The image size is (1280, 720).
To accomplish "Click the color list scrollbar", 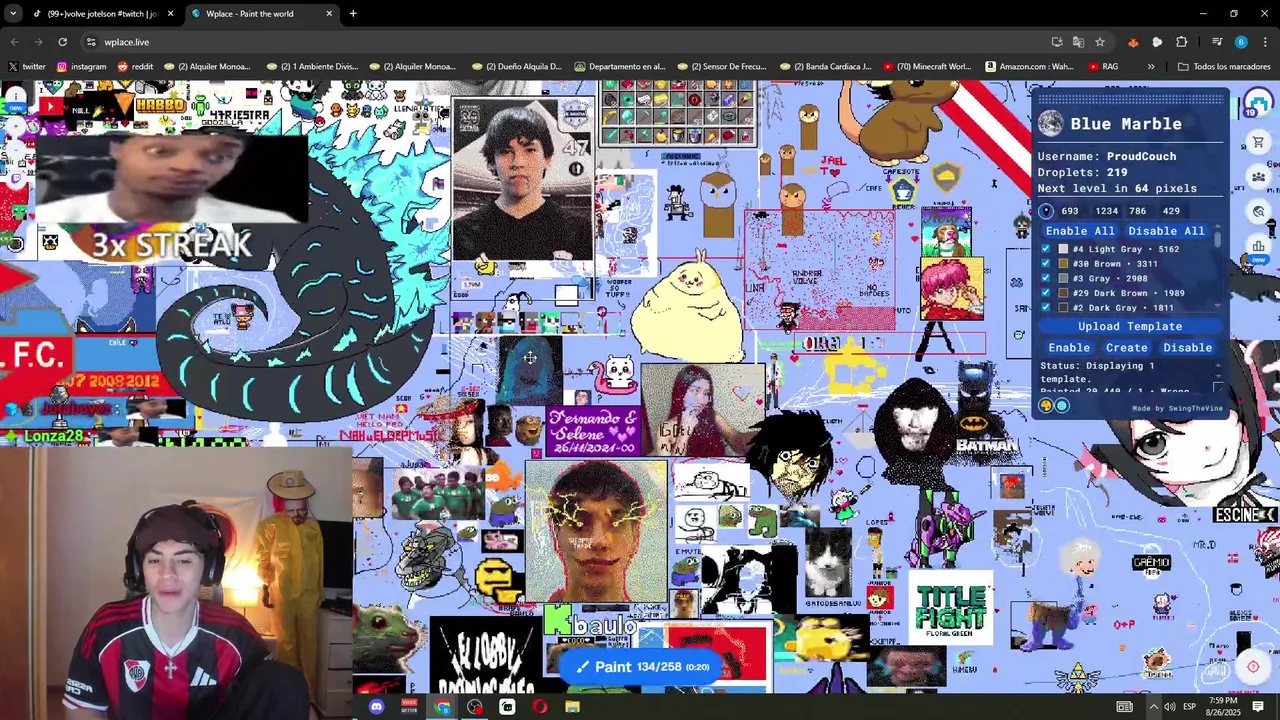I will (1218, 237).
